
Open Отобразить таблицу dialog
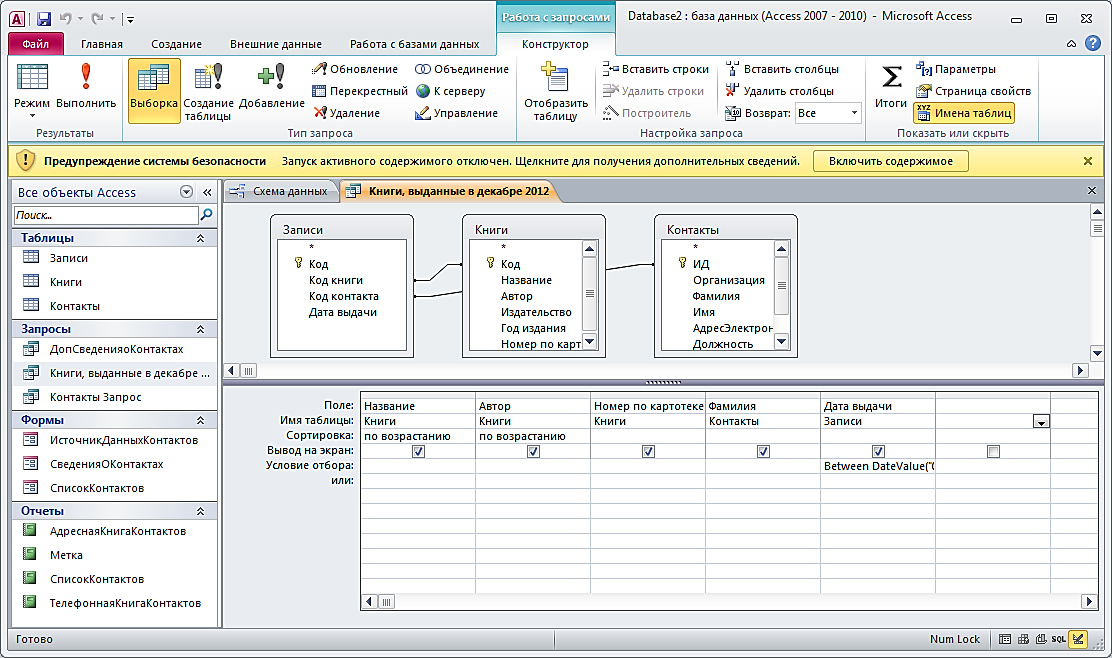(556, 91)
